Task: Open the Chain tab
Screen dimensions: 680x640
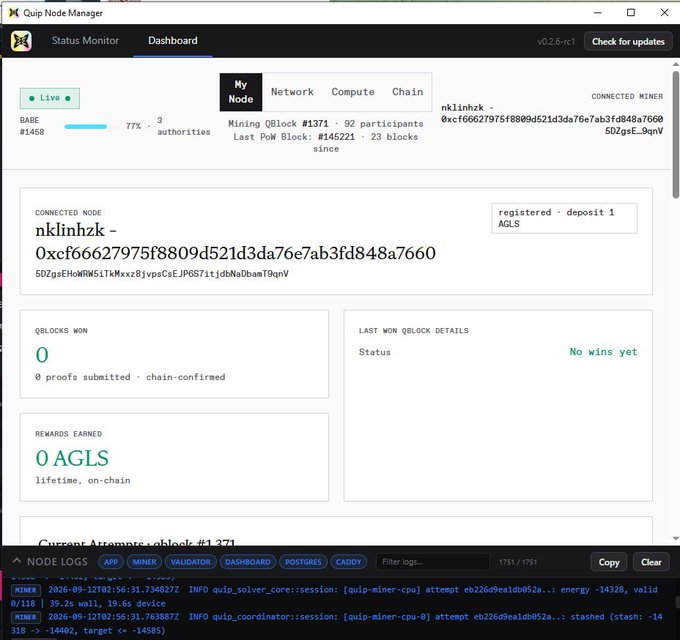Action: (408, 92)
